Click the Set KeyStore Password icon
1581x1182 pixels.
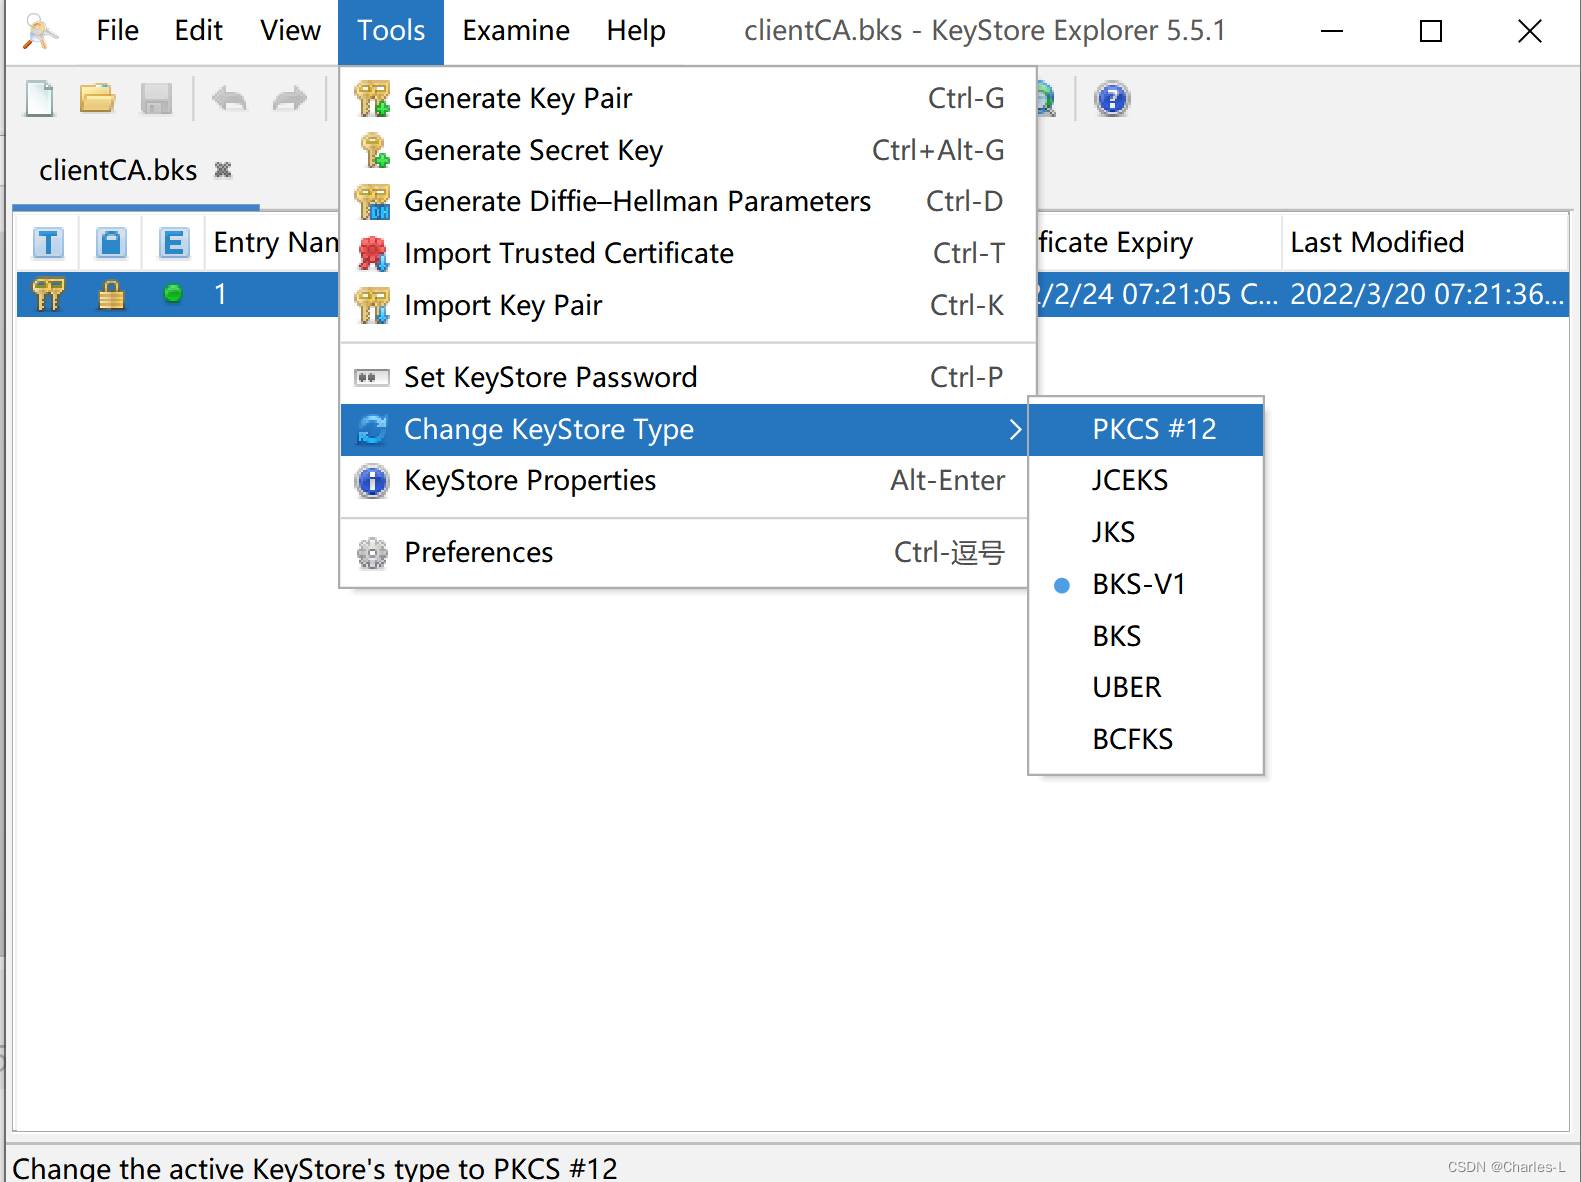click(372, 378)
